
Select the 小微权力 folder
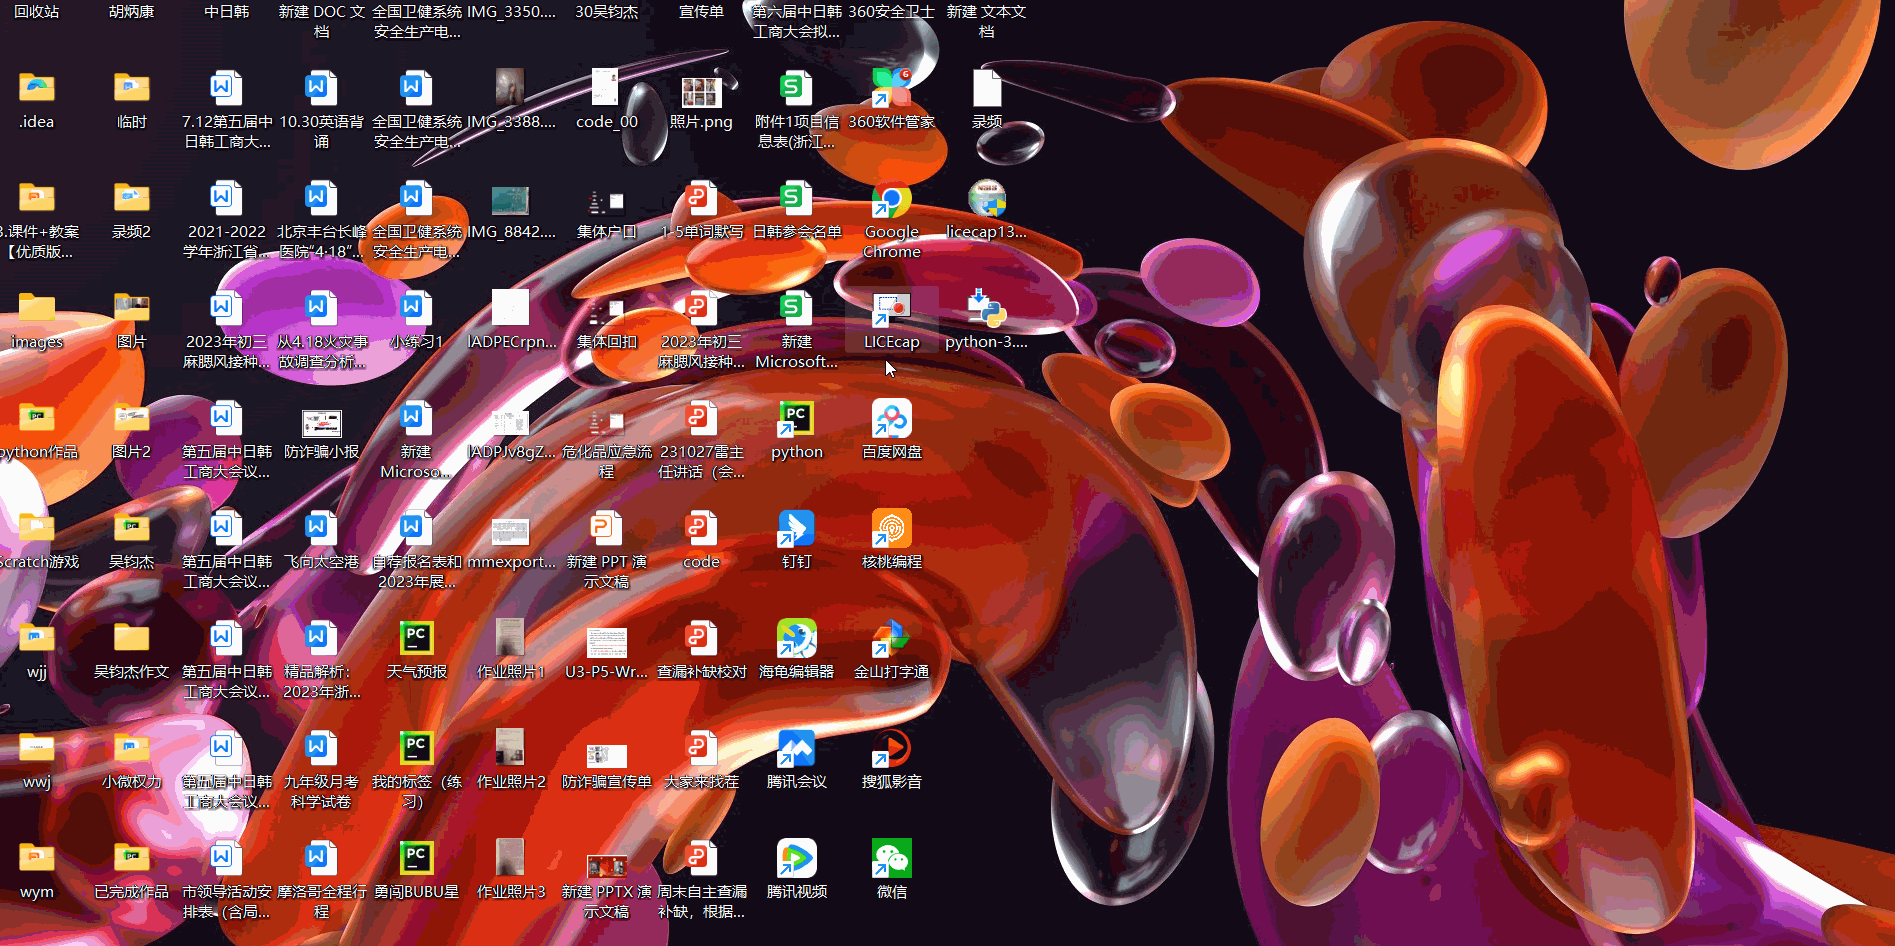click(131, 749)
